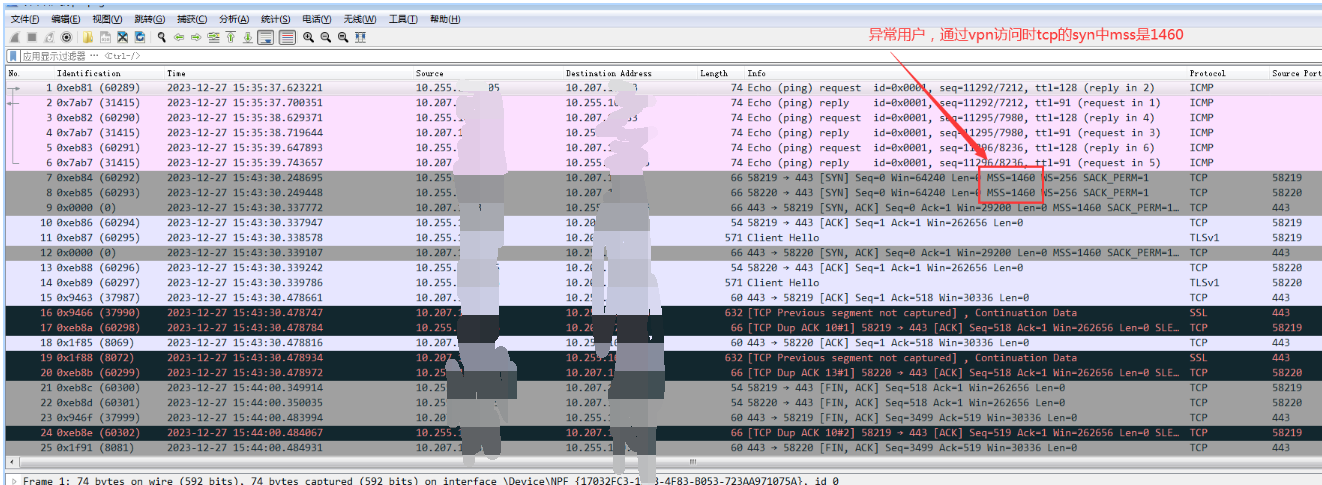Reload the capture file

pyautogui.click(x=140, y=37)
